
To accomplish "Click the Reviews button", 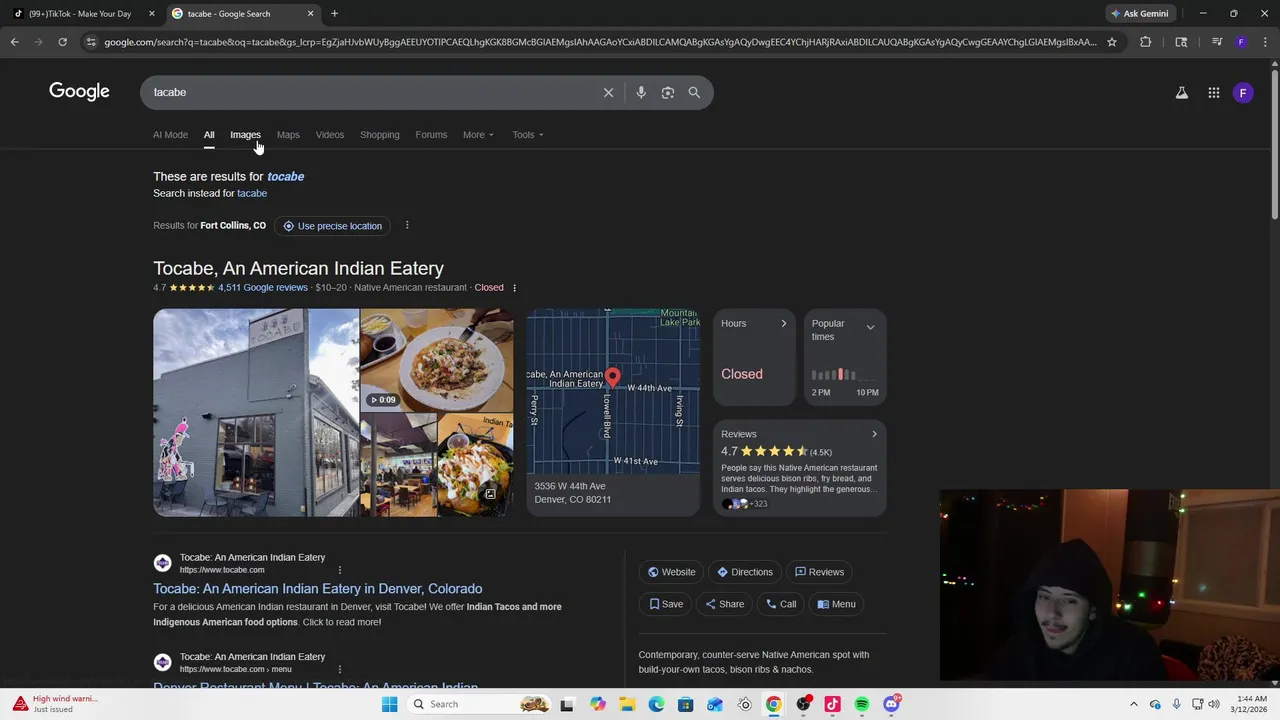I will (819, 572).
